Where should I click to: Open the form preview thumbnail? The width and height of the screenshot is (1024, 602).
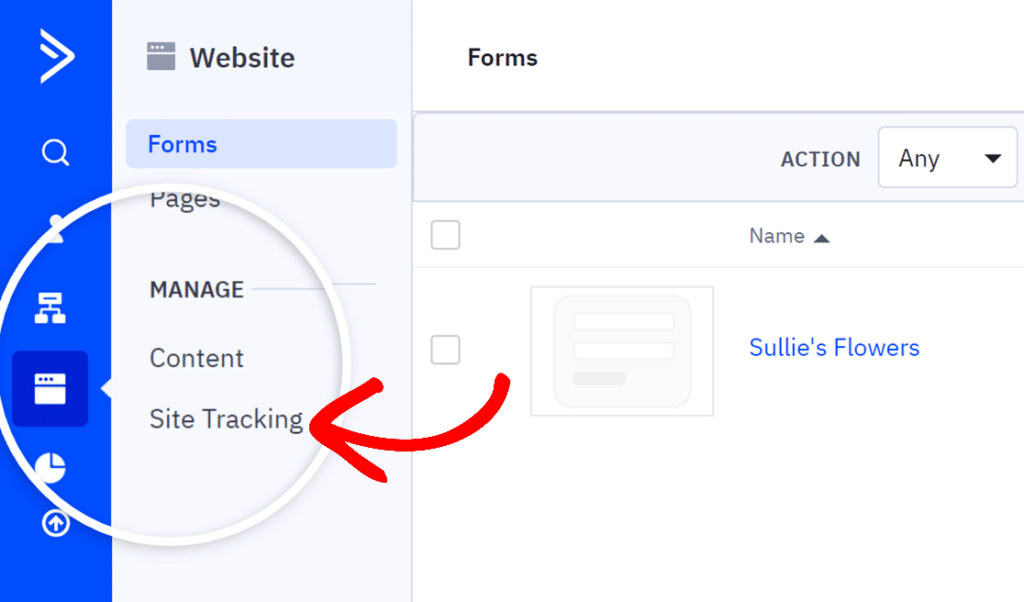pyautogui.click(x=621, y=352)
